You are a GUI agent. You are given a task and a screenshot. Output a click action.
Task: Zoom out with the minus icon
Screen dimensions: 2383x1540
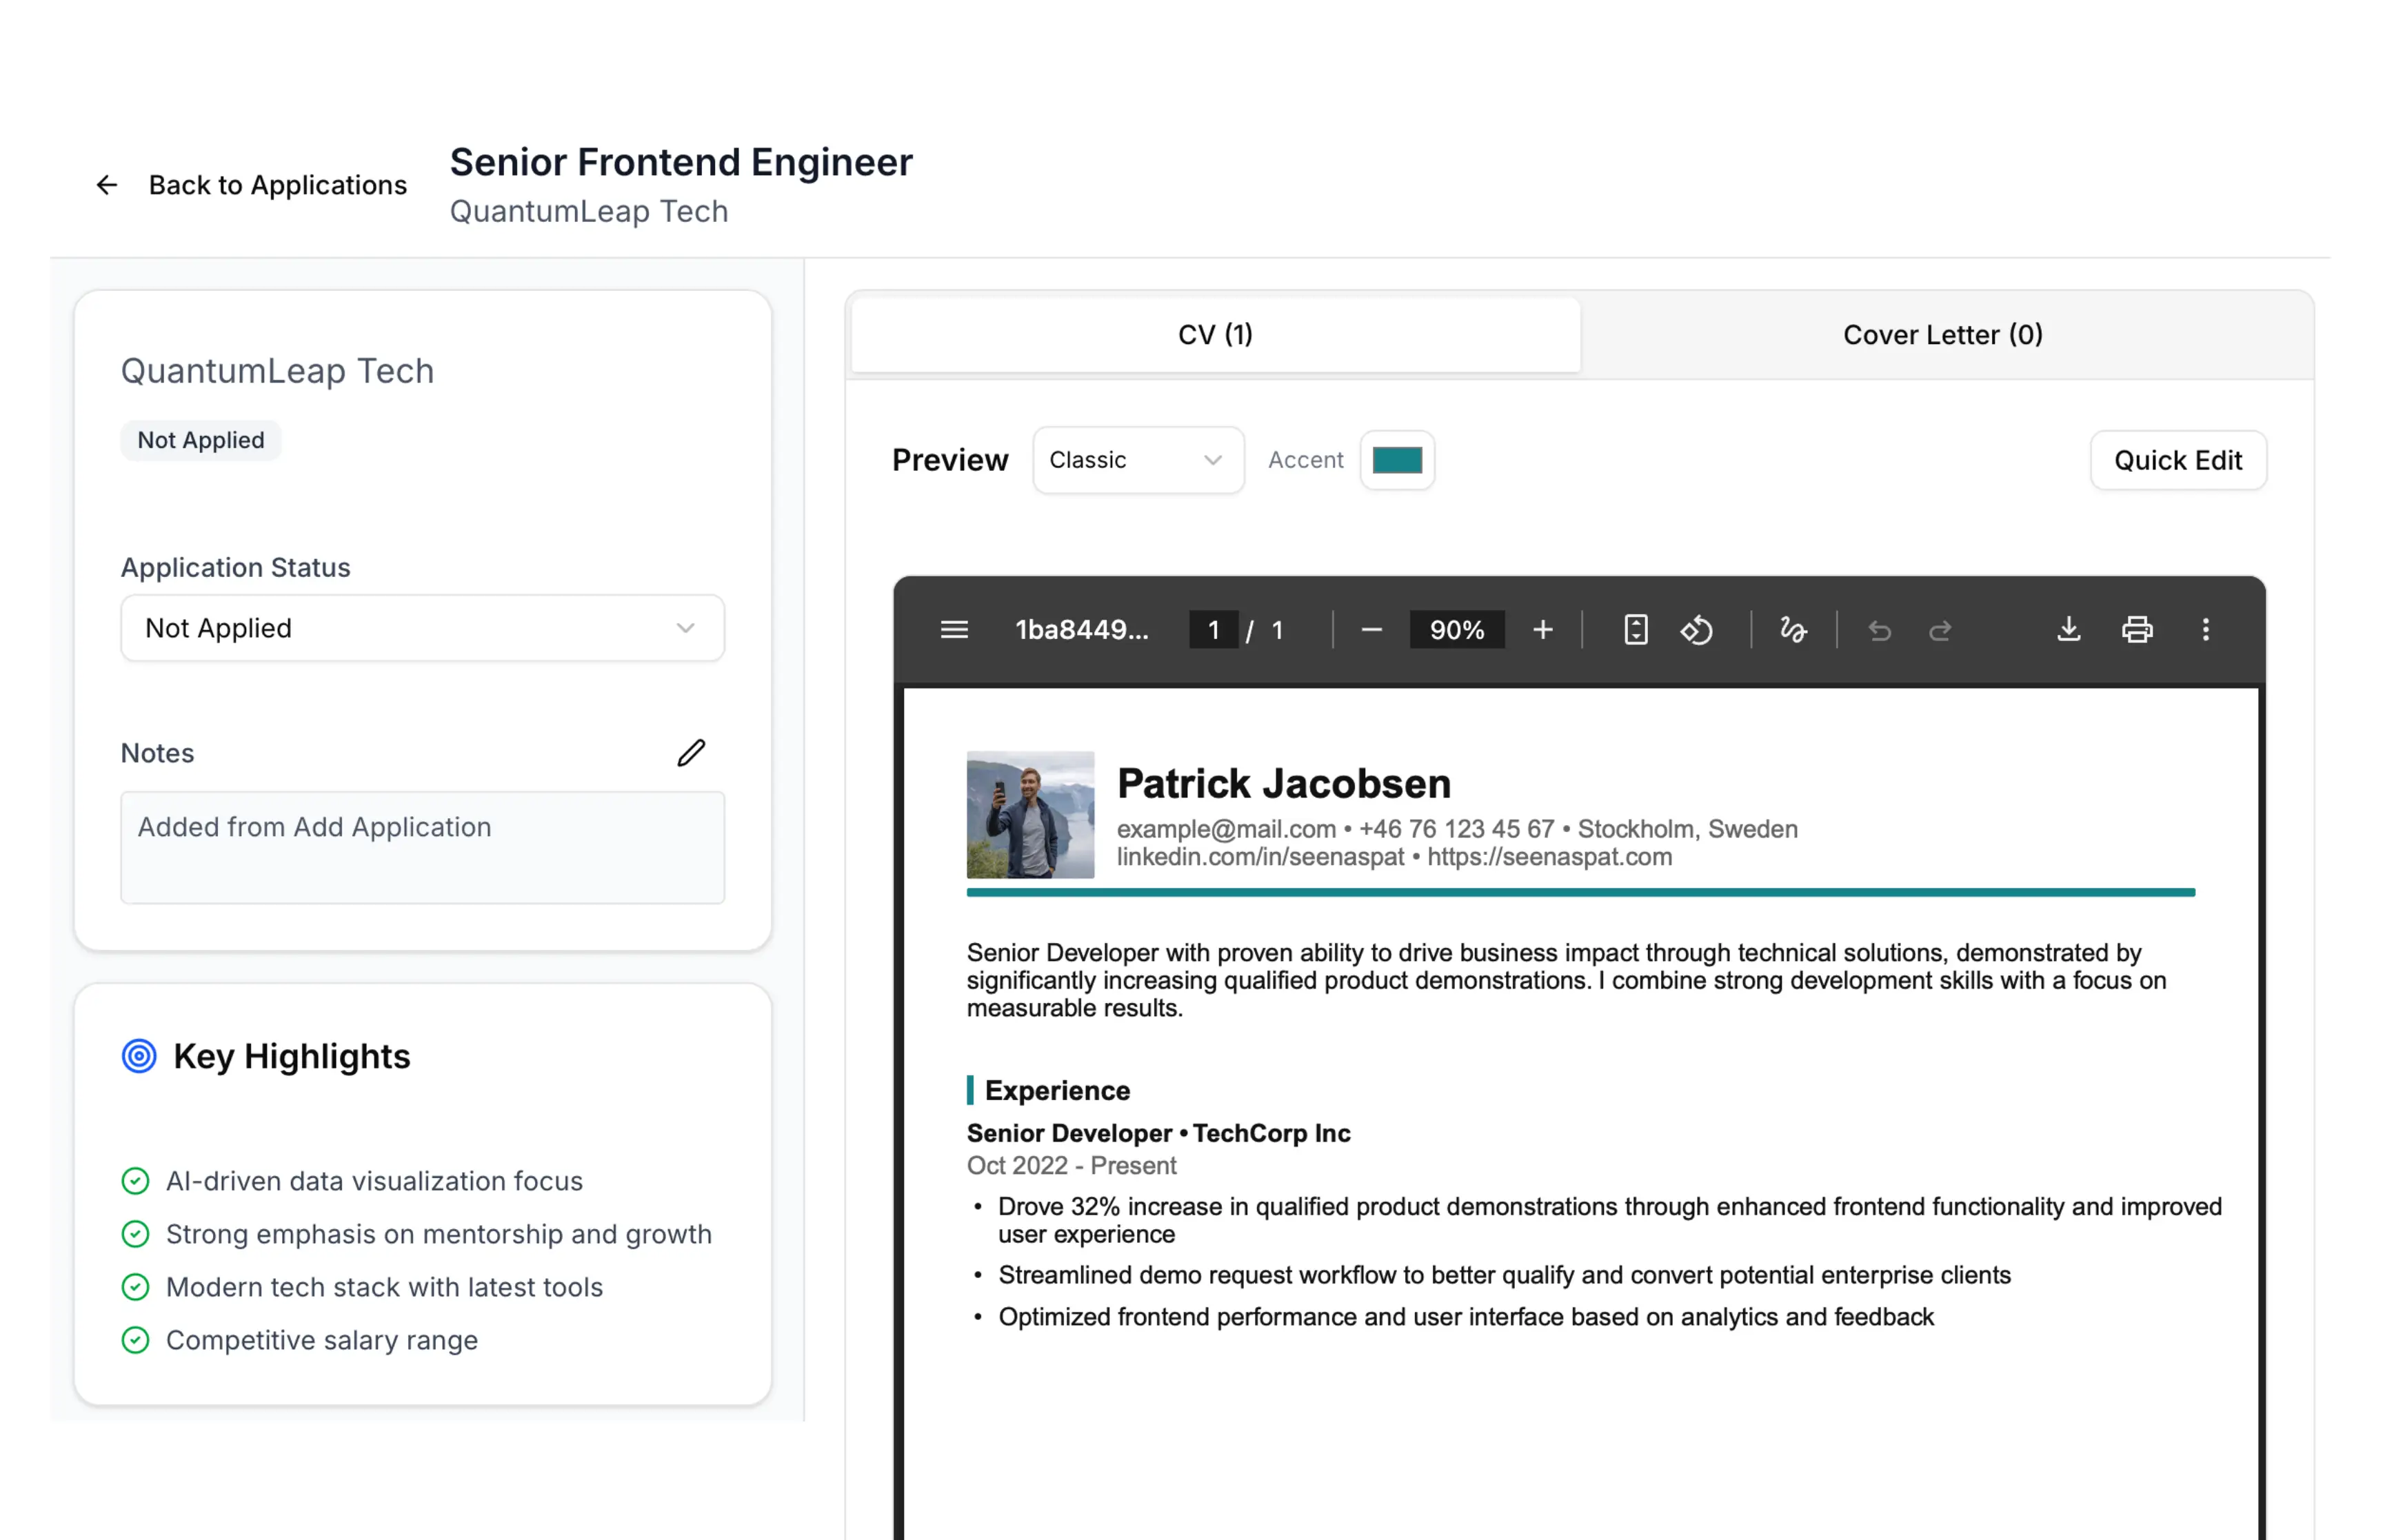pos(1371,630)
